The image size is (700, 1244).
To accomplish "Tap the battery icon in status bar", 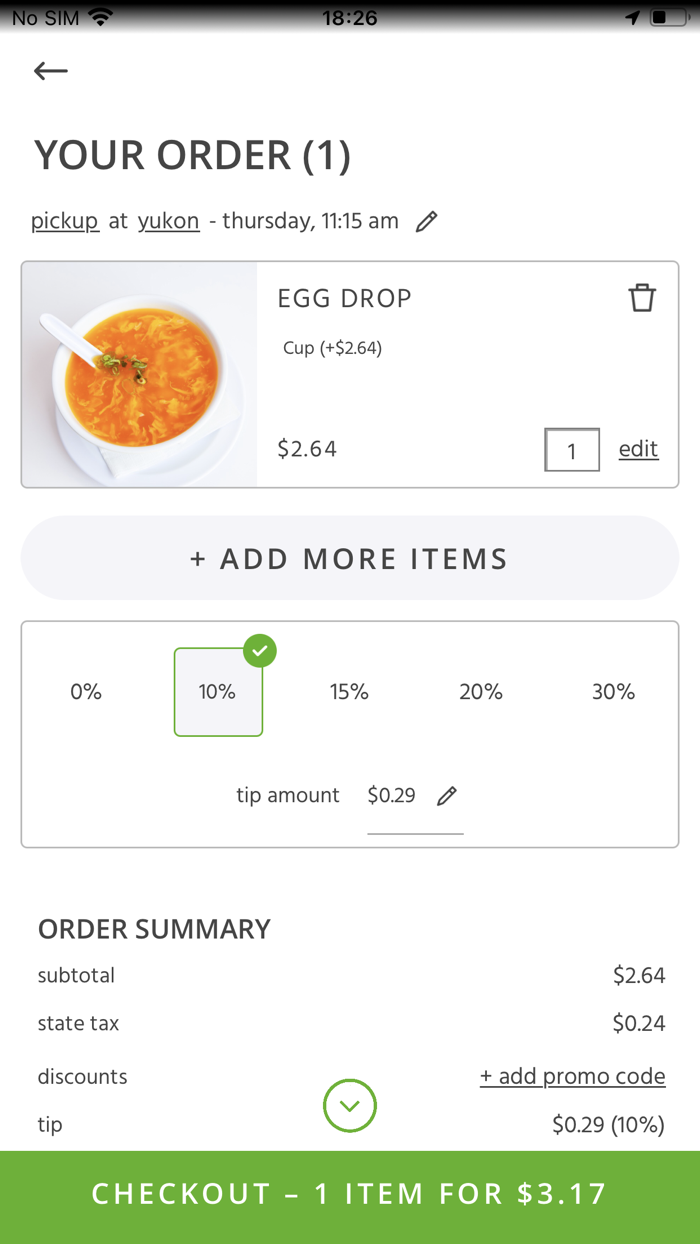I will pyautogui.click(x=668, y=18).
